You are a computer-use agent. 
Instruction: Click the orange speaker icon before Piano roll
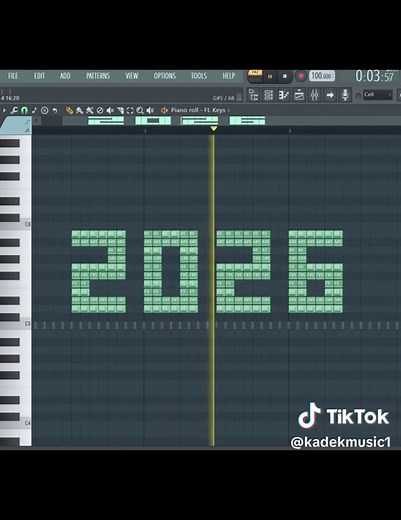(x=164, y=110)
